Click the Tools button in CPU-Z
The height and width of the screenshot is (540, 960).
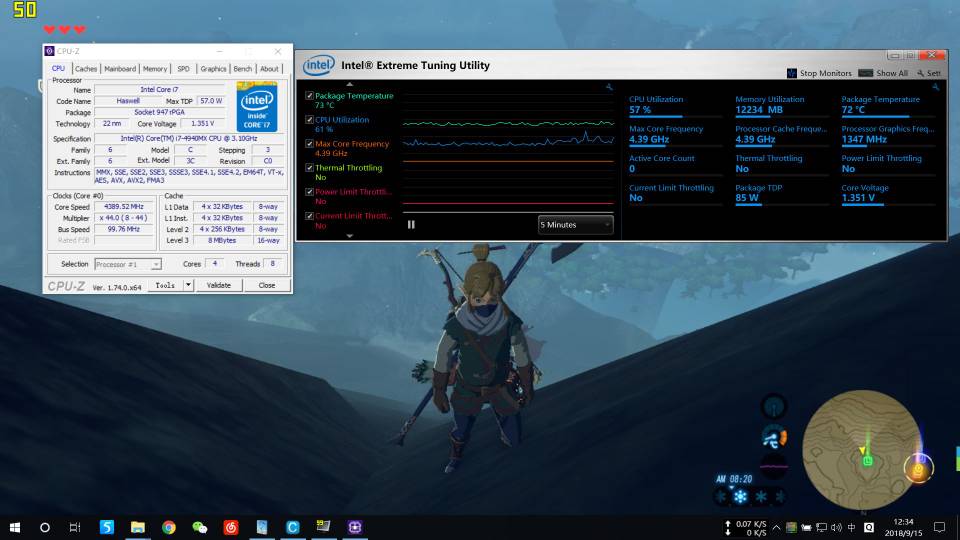click(165, 285)
